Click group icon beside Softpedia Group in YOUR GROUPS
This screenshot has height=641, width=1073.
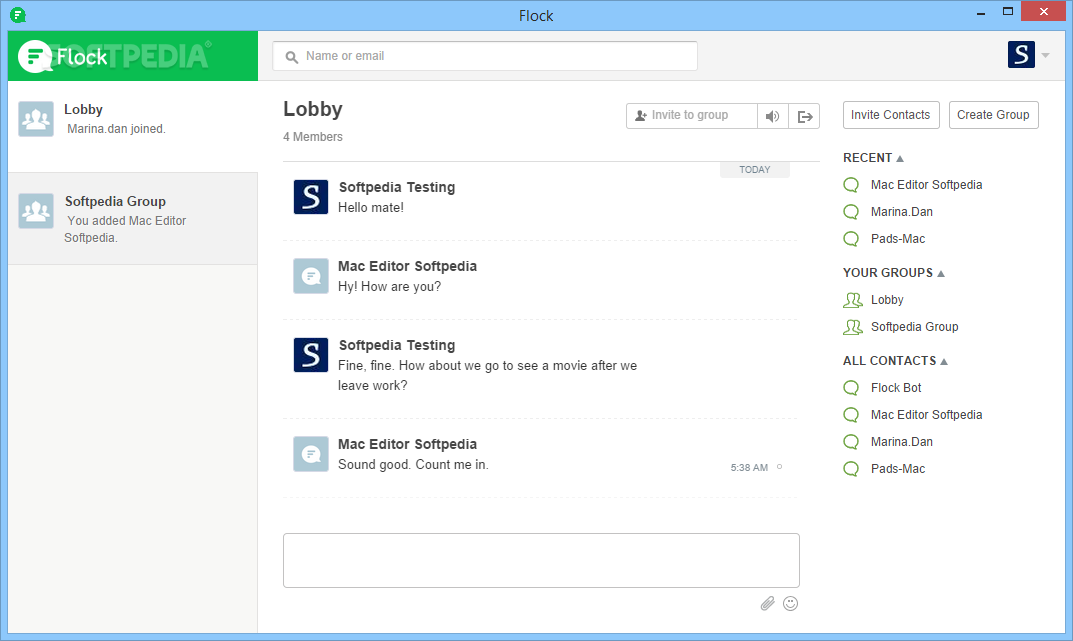[853, 327]
